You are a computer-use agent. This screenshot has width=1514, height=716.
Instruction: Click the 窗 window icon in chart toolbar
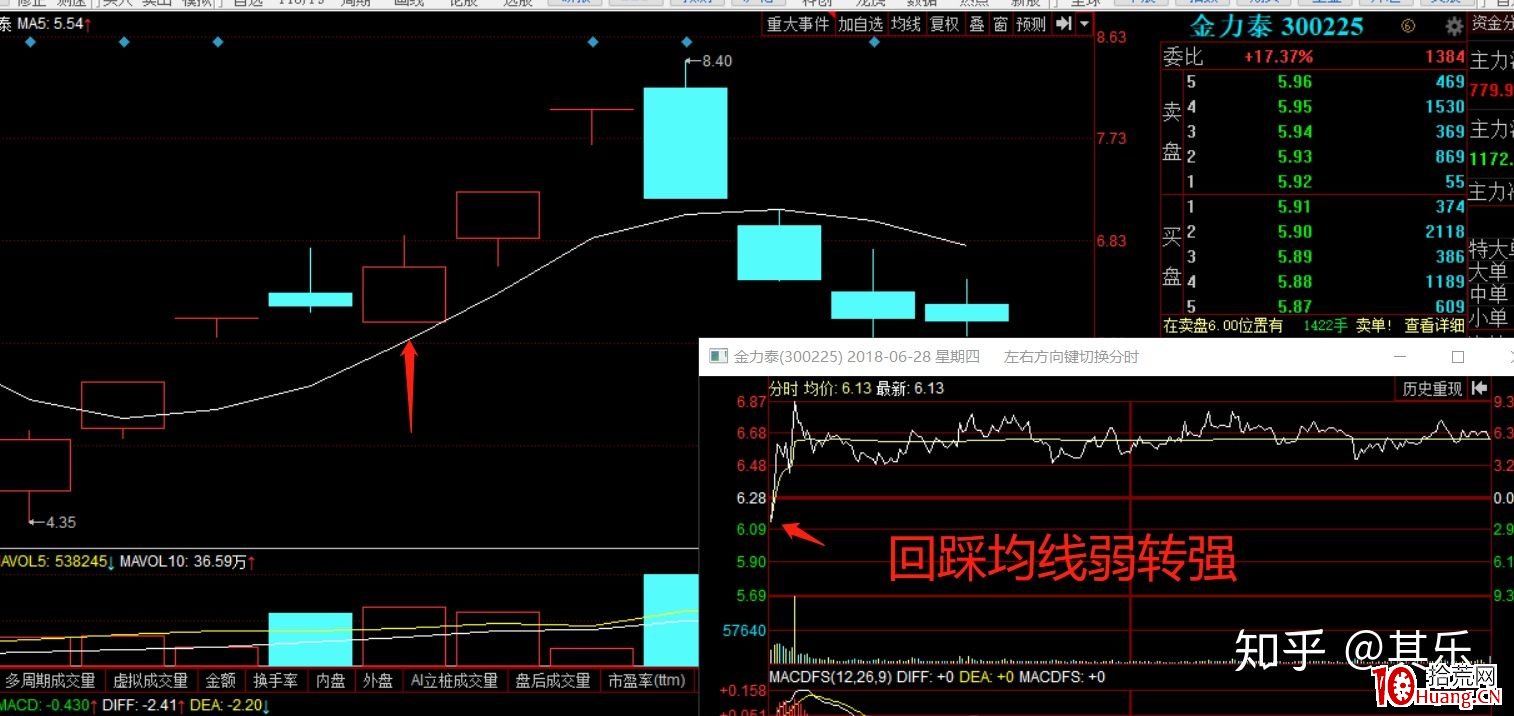[x=1001, y=24]
